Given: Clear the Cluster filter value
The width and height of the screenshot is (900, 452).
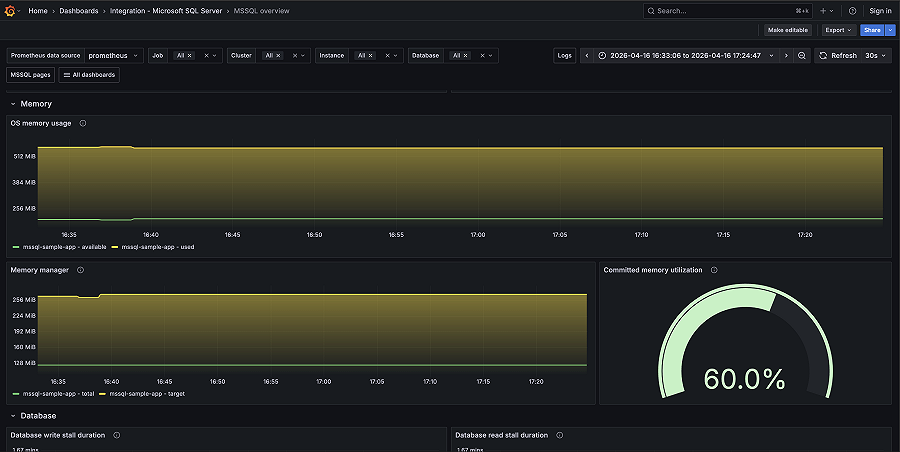Looking at the screenshot, I should pyautogui.click(x=295, y=56).
